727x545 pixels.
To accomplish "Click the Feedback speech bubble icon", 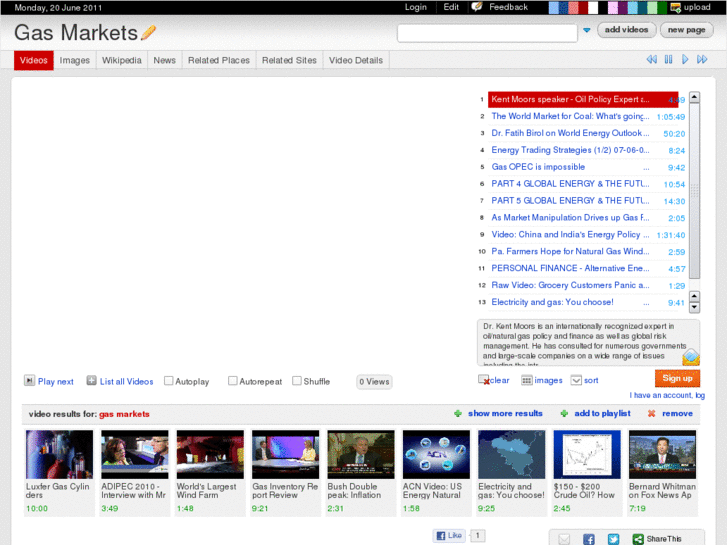I will [x=477, y=7].
